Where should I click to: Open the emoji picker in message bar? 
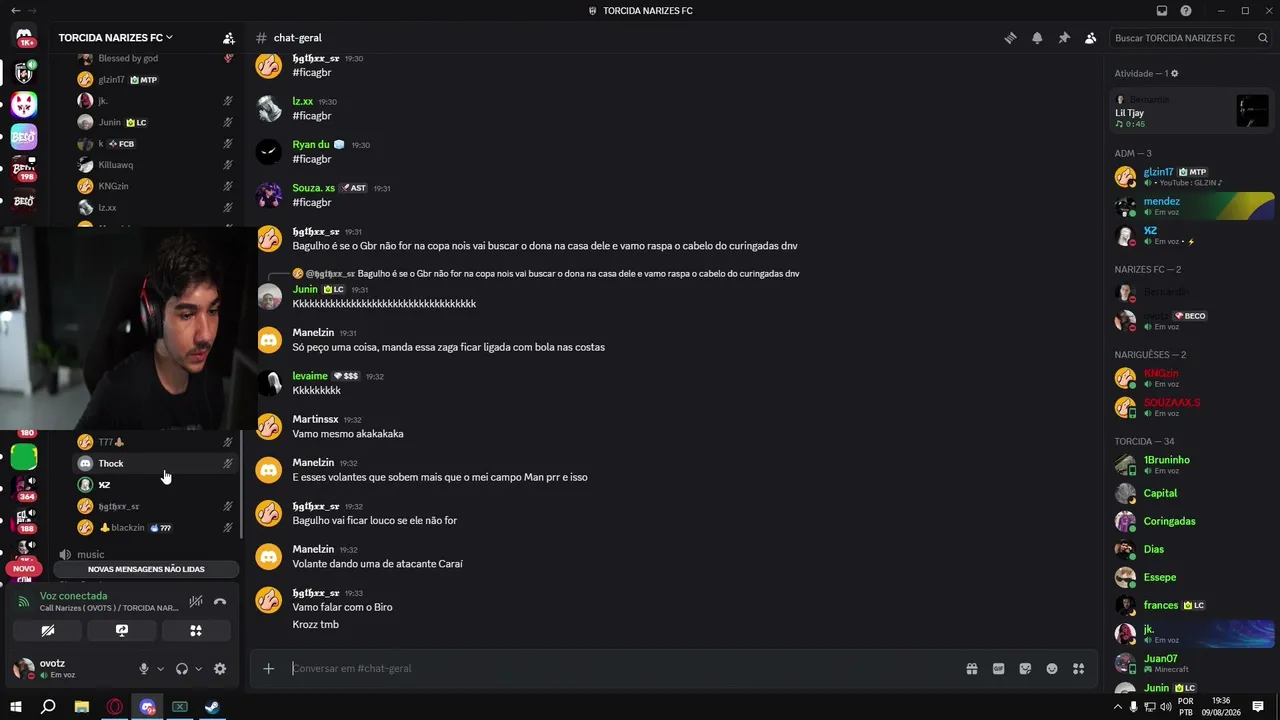click(x=1052, y=668)
